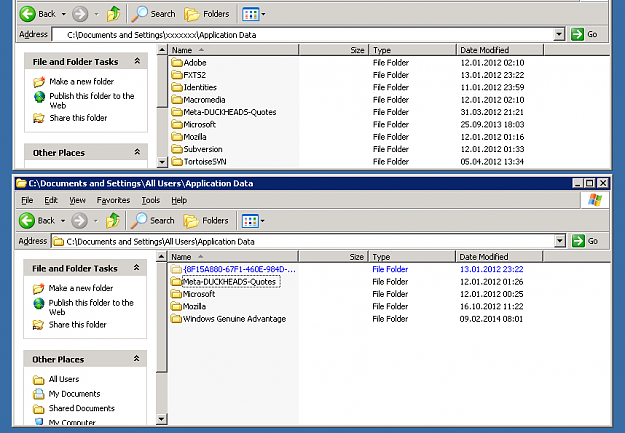Select FXTS2 folder icon

pyautogui.click(x=177, y=75)
